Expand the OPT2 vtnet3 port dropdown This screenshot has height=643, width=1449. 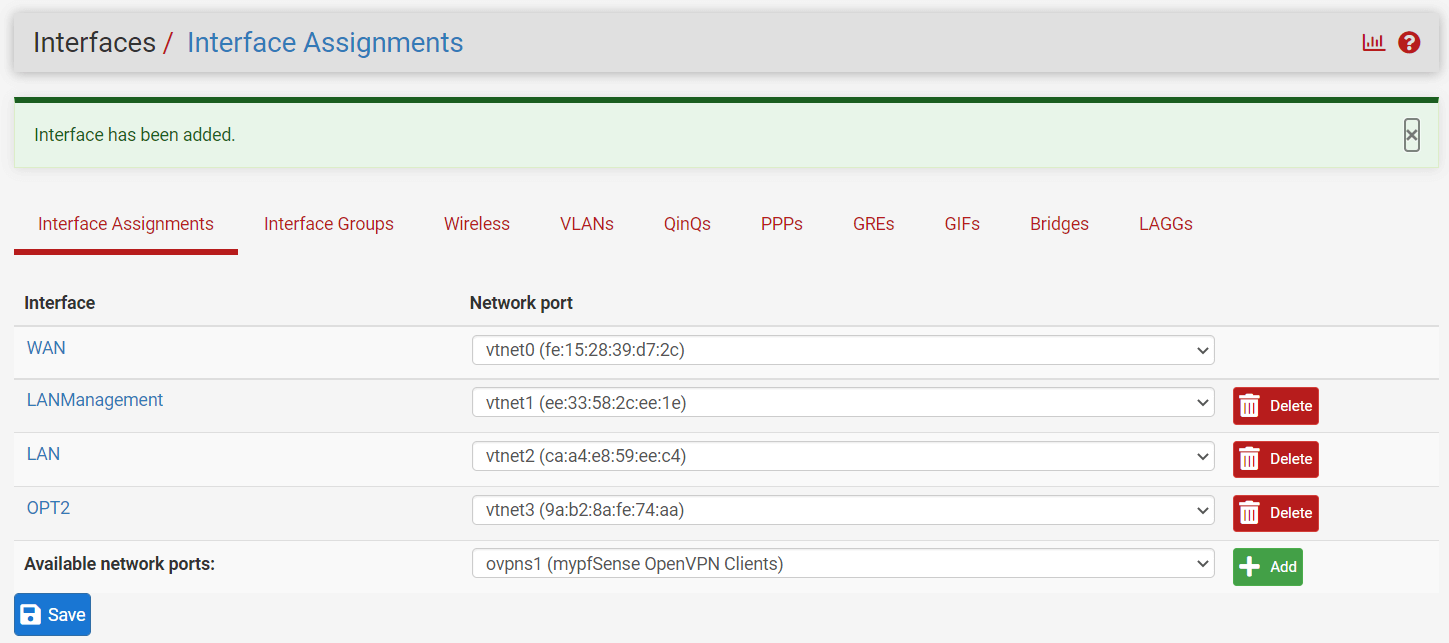coord(843,510)
